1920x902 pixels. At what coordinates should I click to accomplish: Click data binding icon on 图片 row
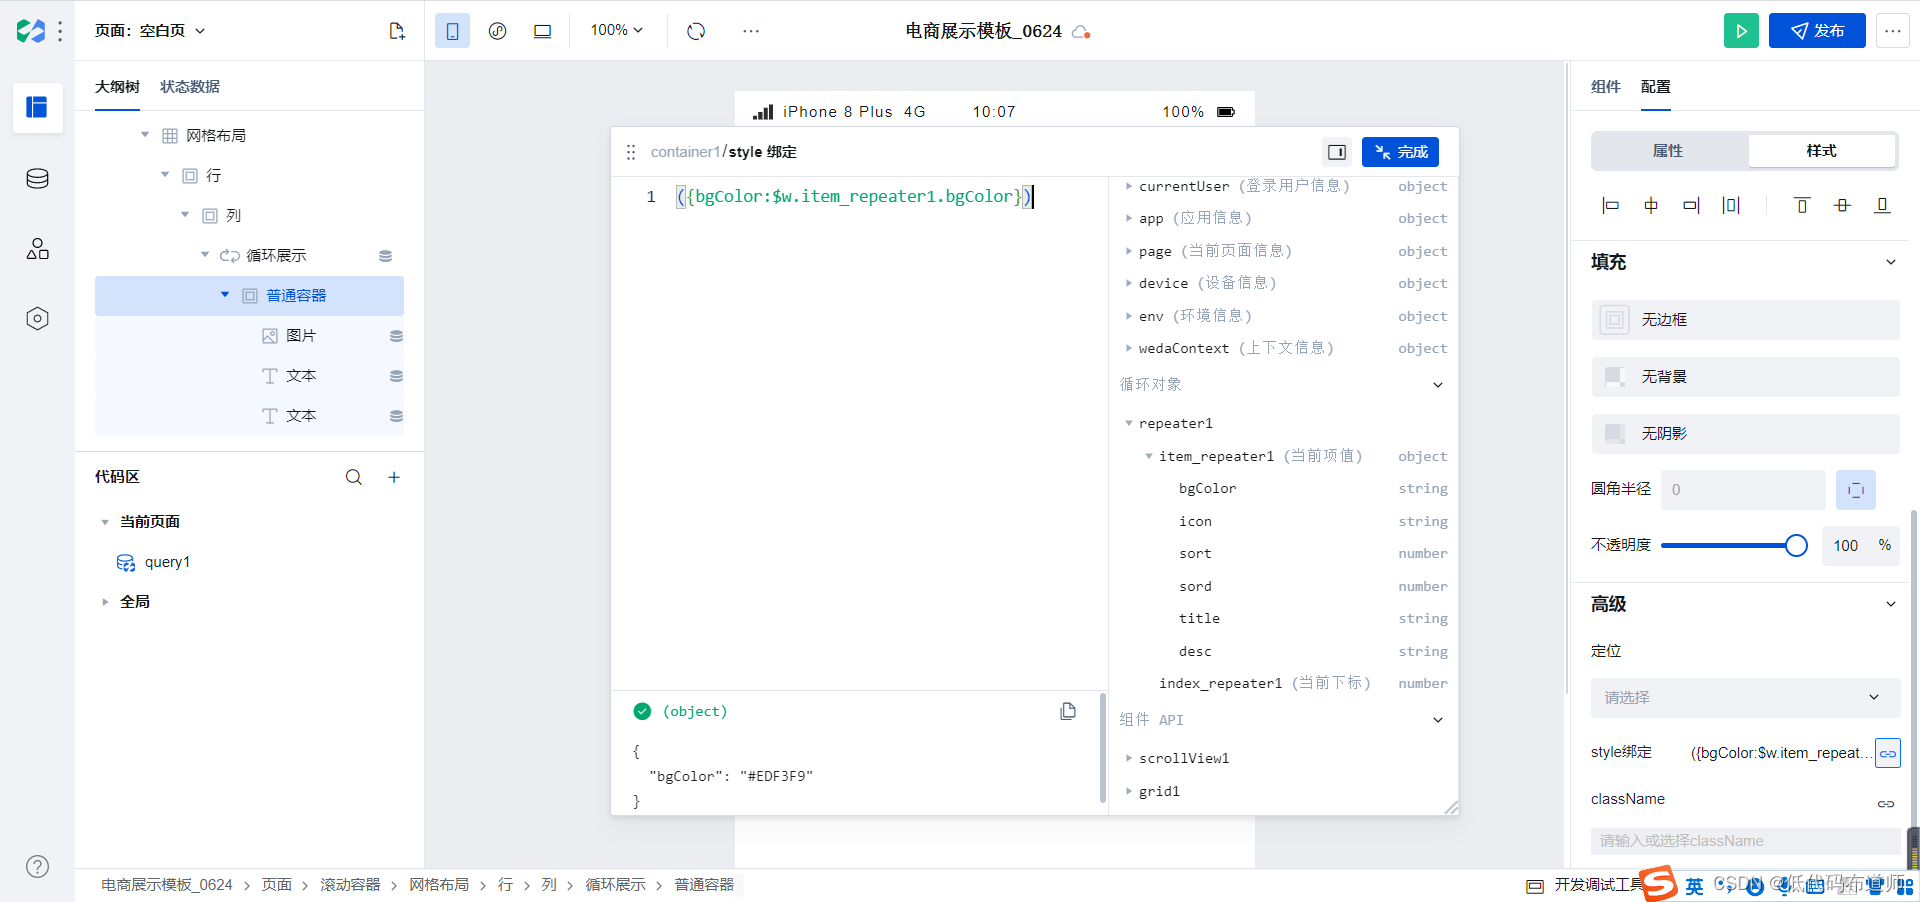pyautogui.click(x=396, y=336)
